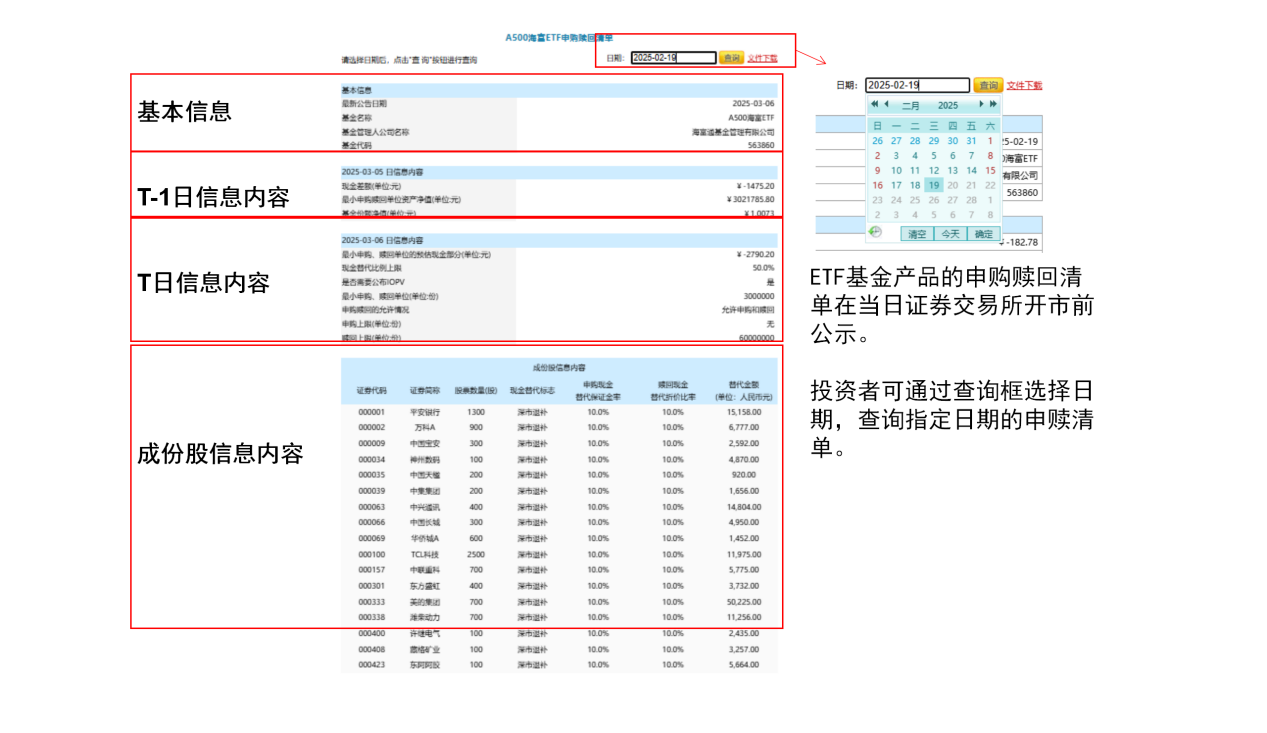Click the clock icon at calendar bottom-left

pyautogui.click(x=877, y=232)
